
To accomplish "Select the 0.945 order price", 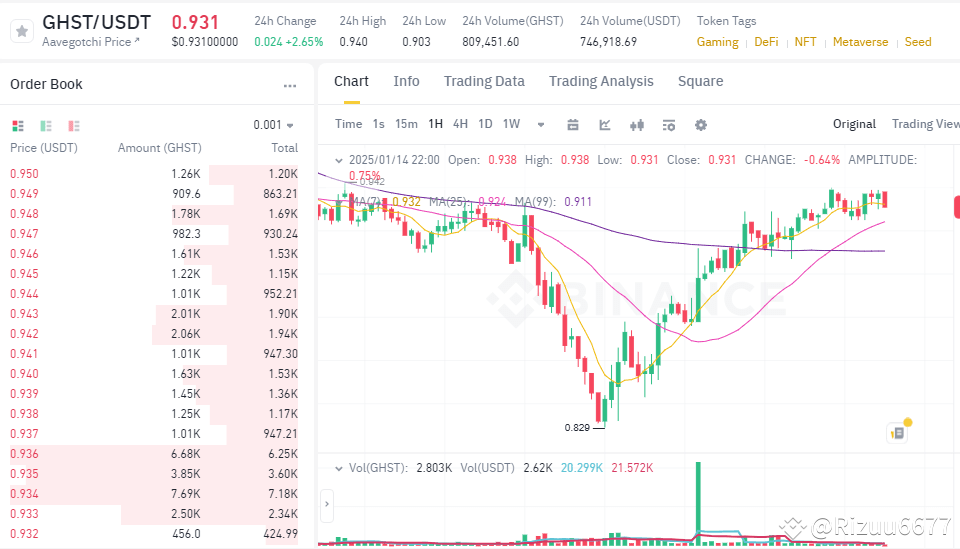I will coord(24,274).
